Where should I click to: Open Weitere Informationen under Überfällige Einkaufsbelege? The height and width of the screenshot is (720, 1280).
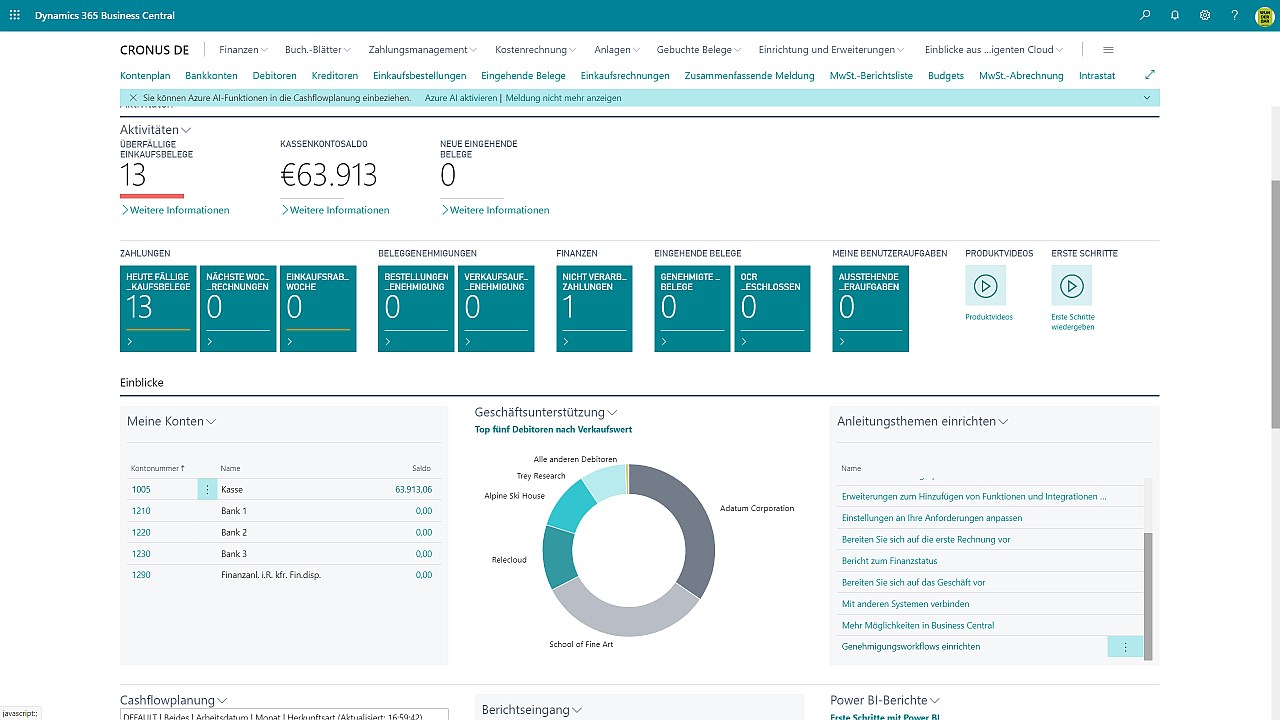click(x=176, y=210)
